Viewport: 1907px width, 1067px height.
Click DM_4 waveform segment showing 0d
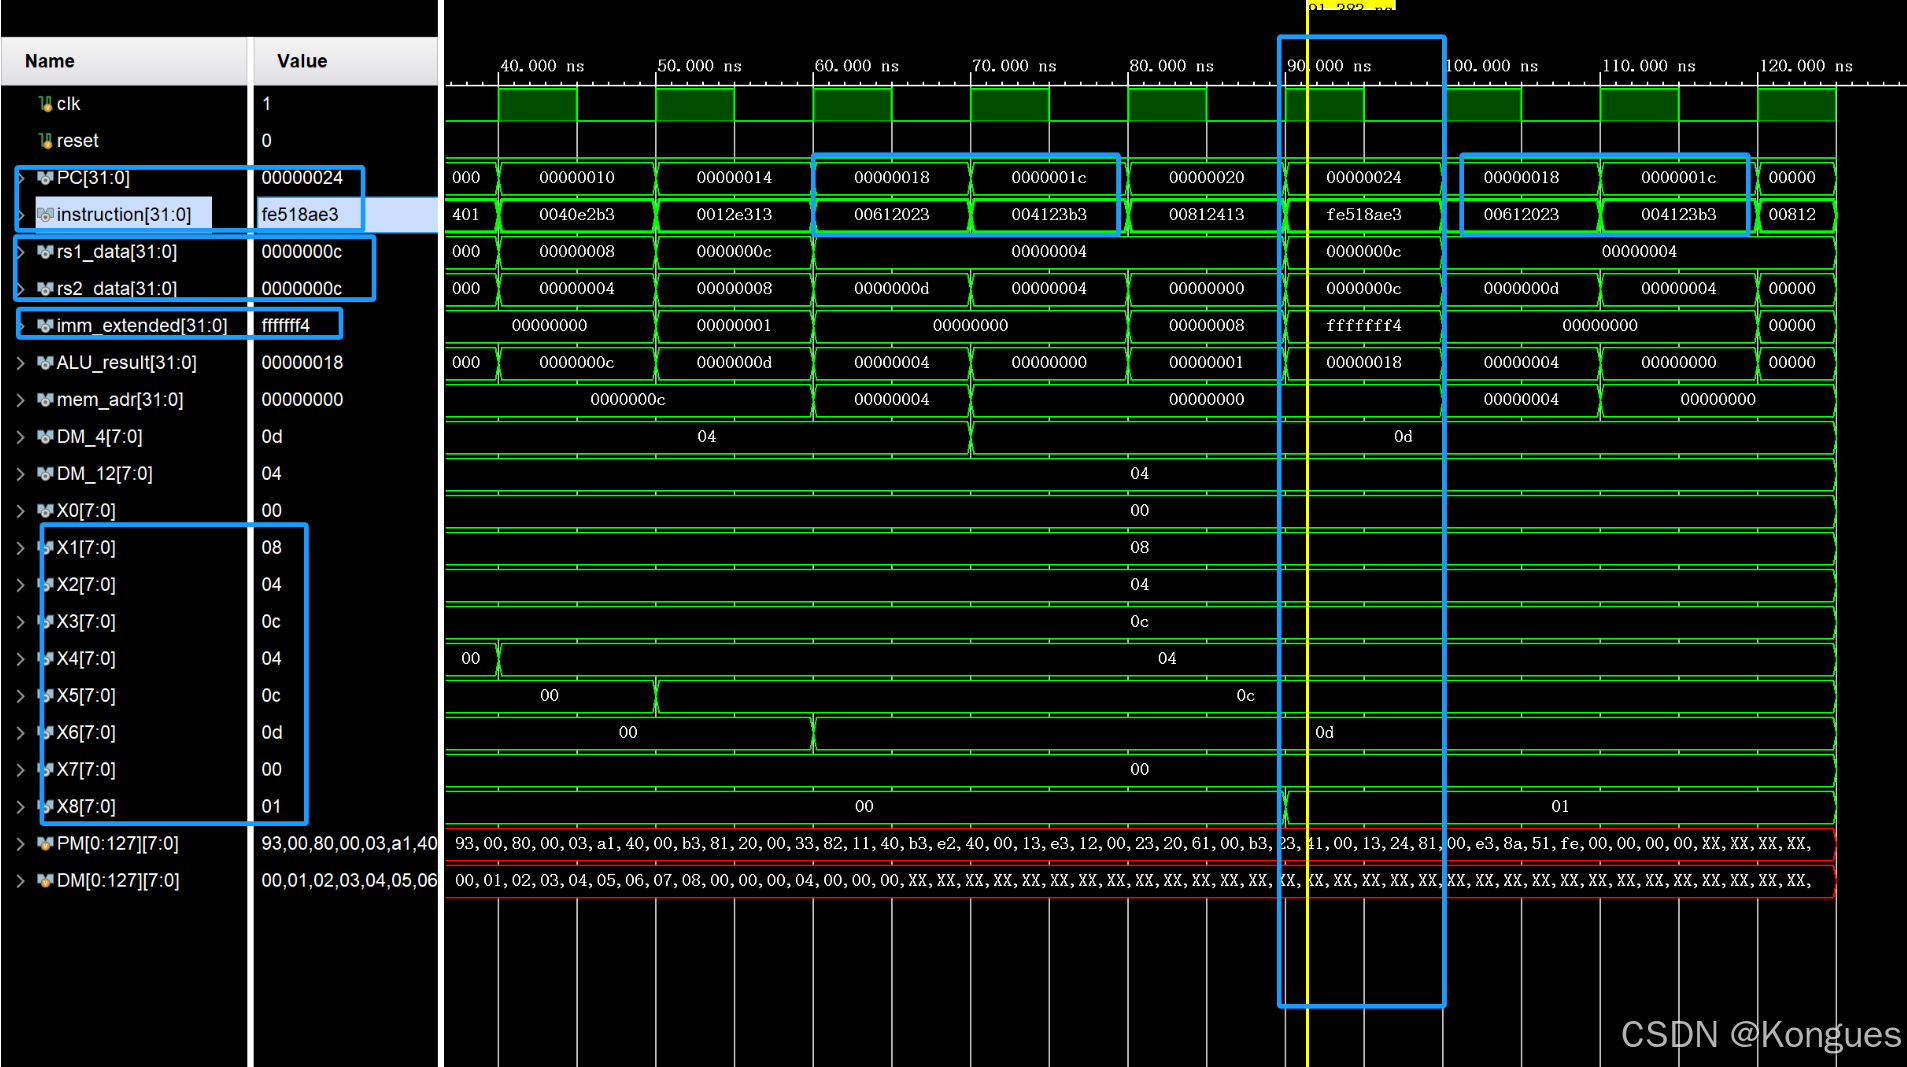point(1403,436)
